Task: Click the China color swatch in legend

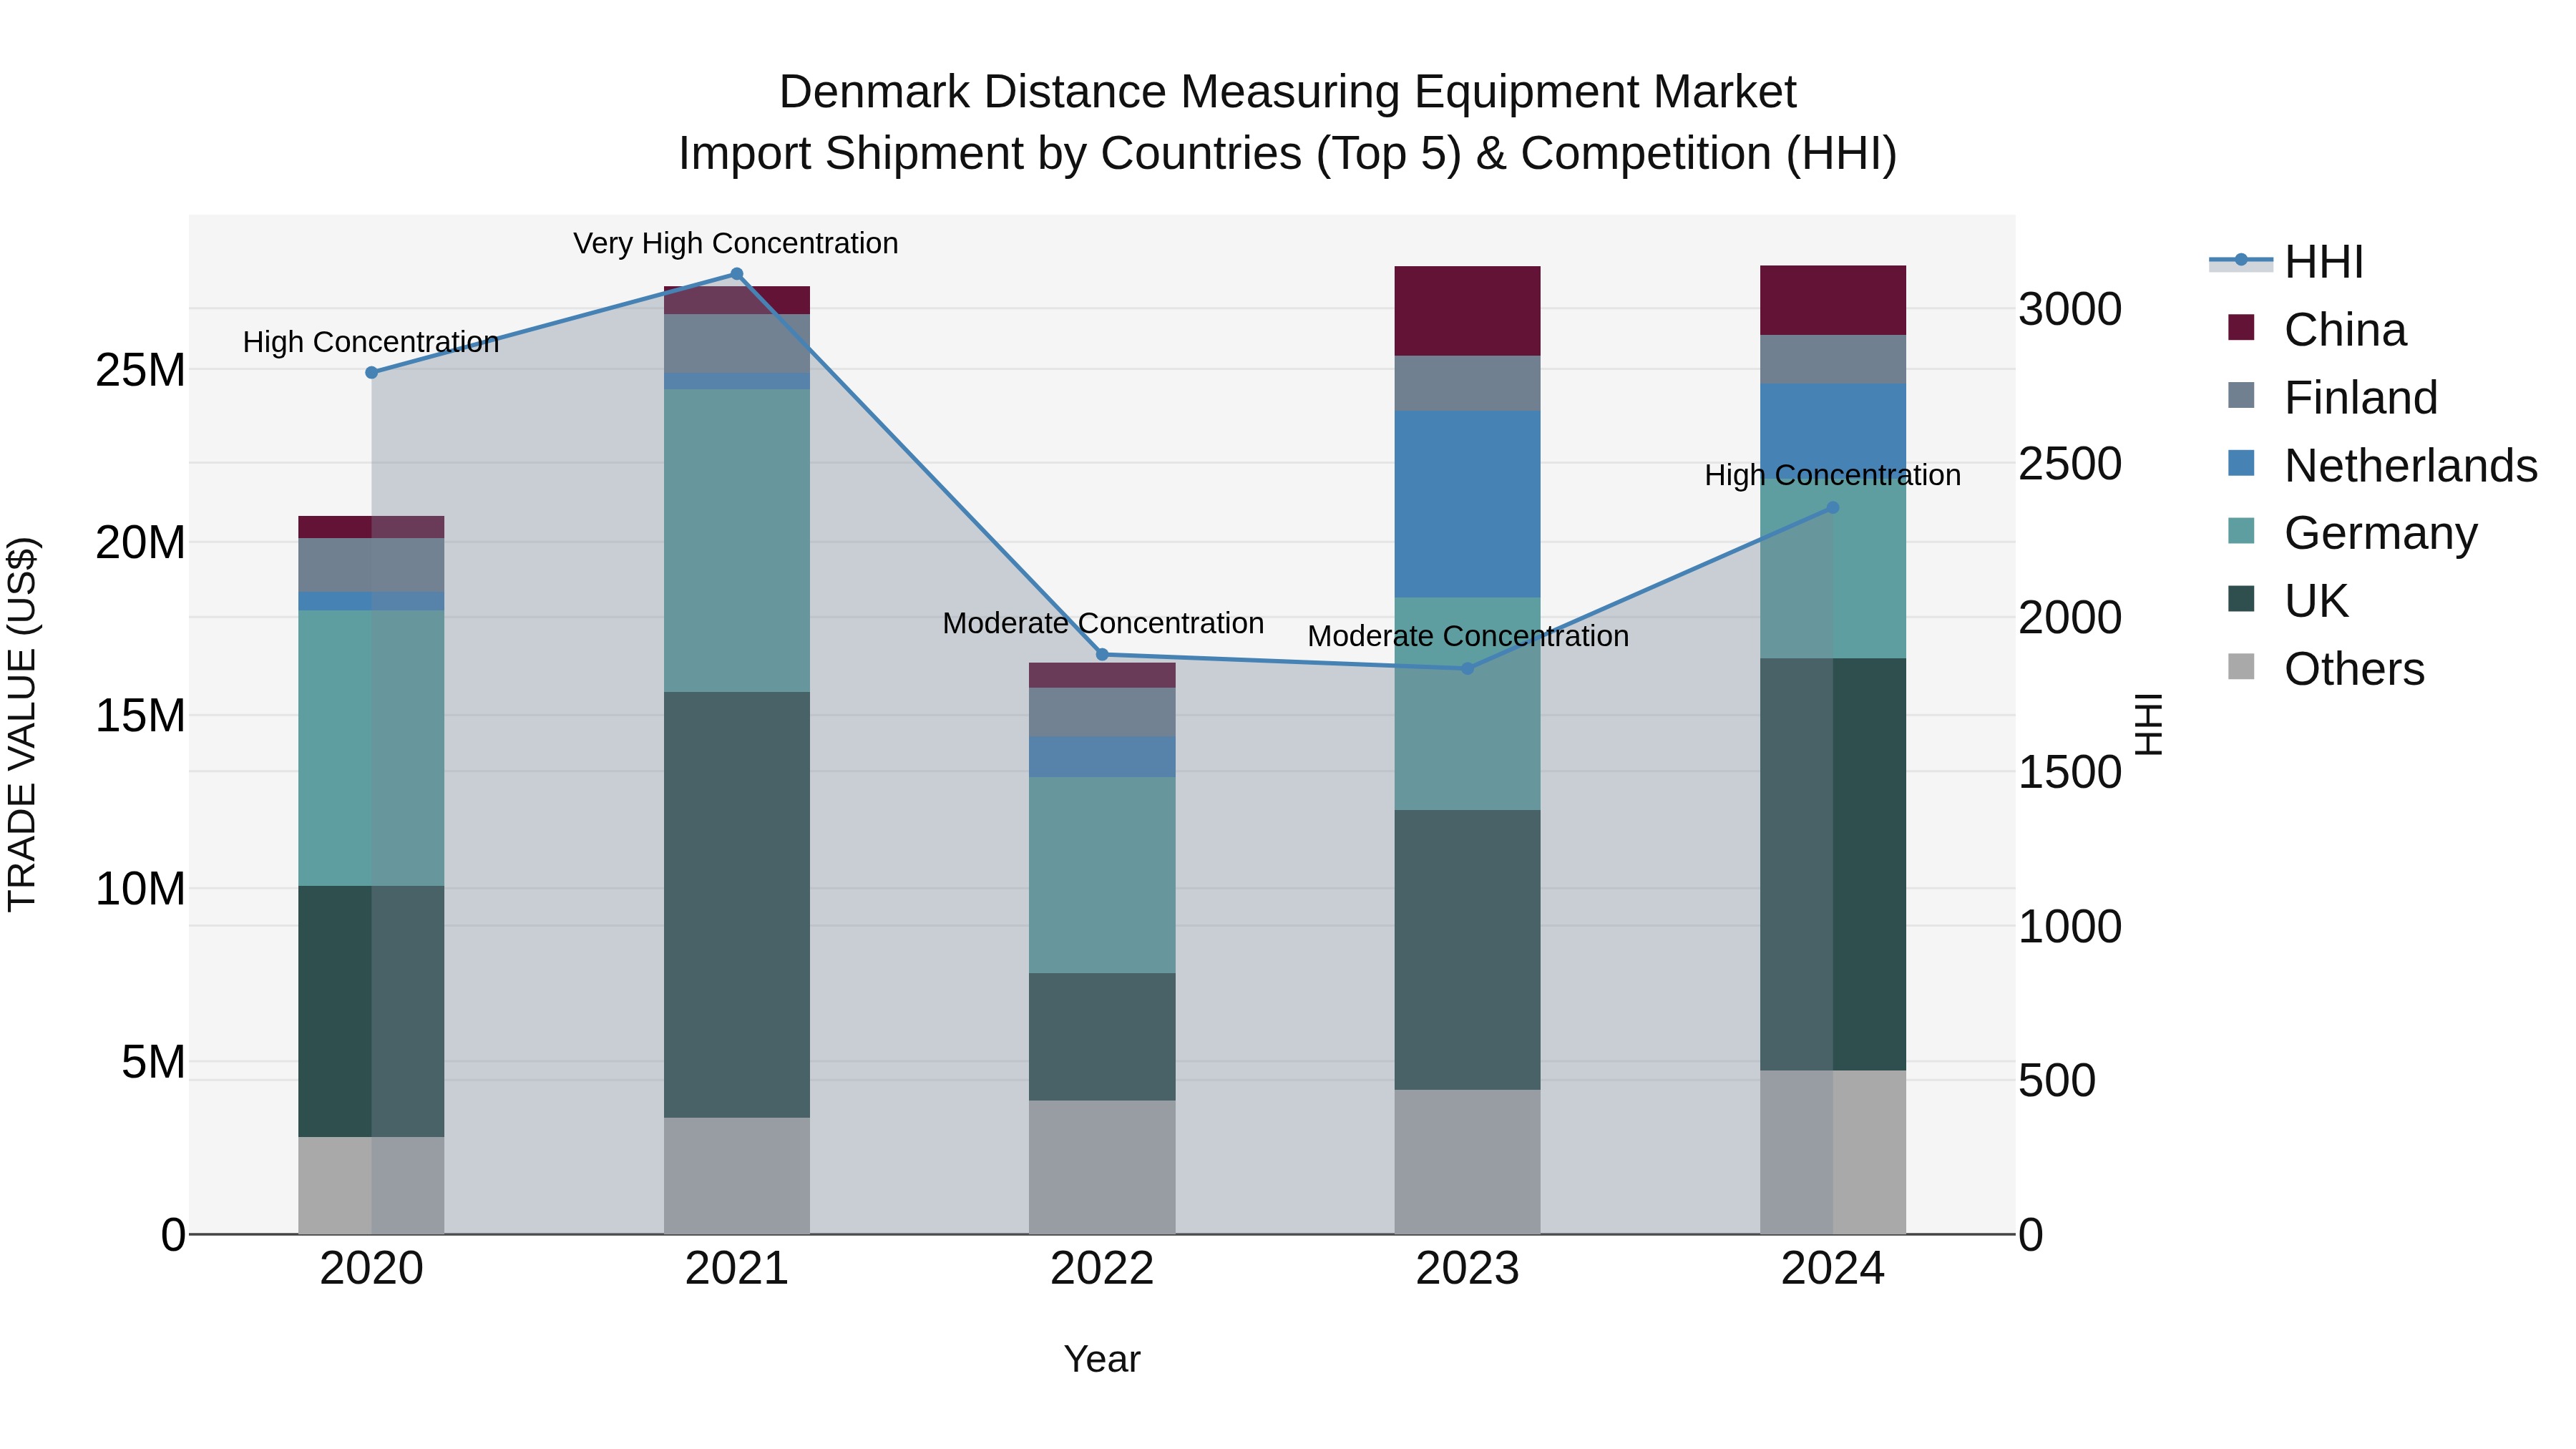Action: (2241, 328)
